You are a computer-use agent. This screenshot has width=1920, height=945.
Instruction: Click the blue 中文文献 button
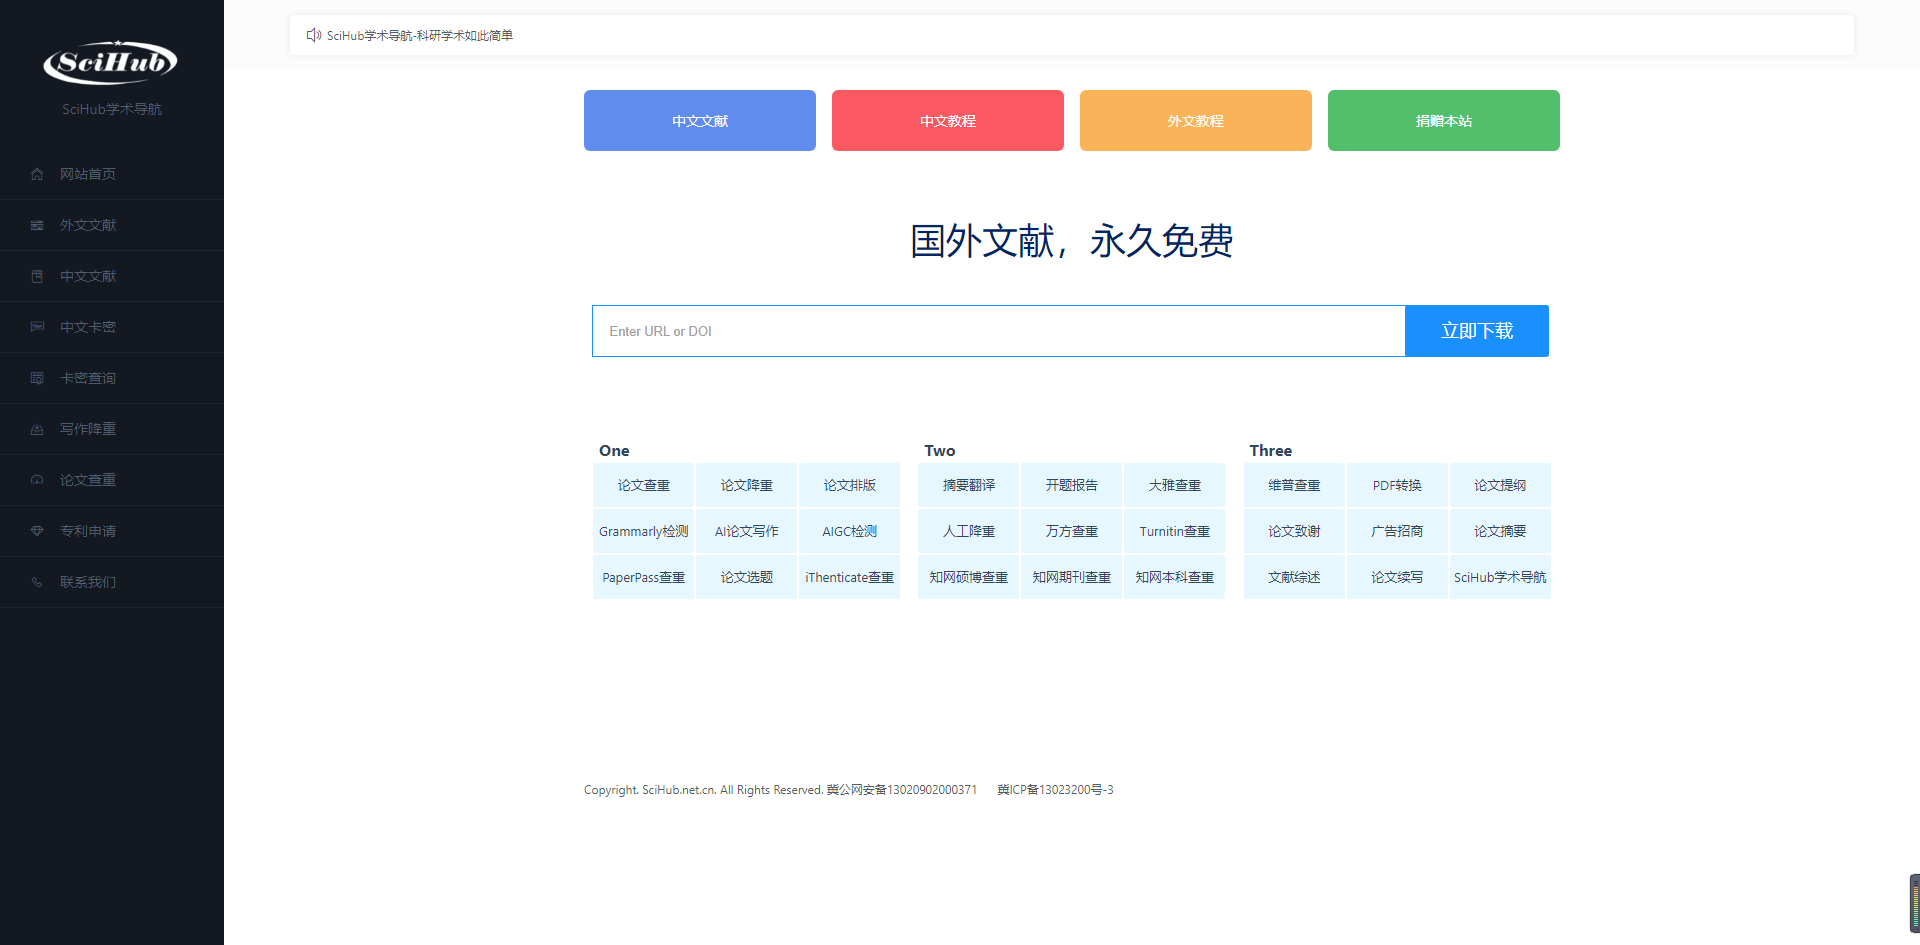(x=700, y=121)
